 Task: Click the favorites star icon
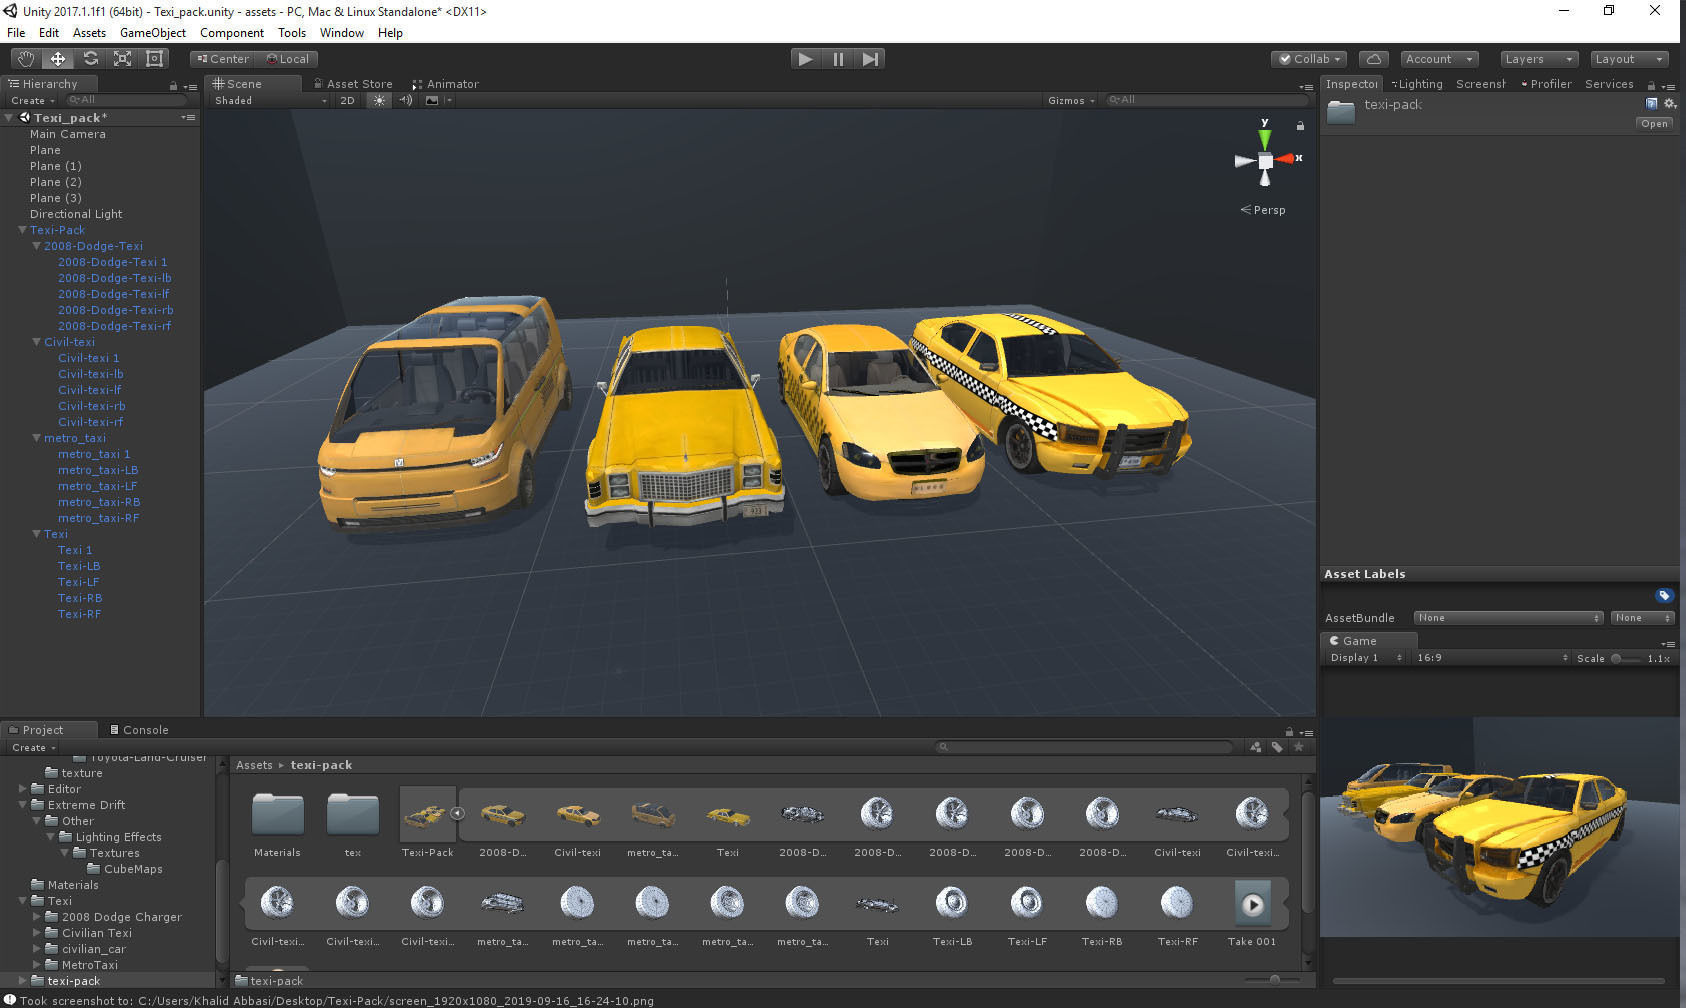pos(1299,747)
